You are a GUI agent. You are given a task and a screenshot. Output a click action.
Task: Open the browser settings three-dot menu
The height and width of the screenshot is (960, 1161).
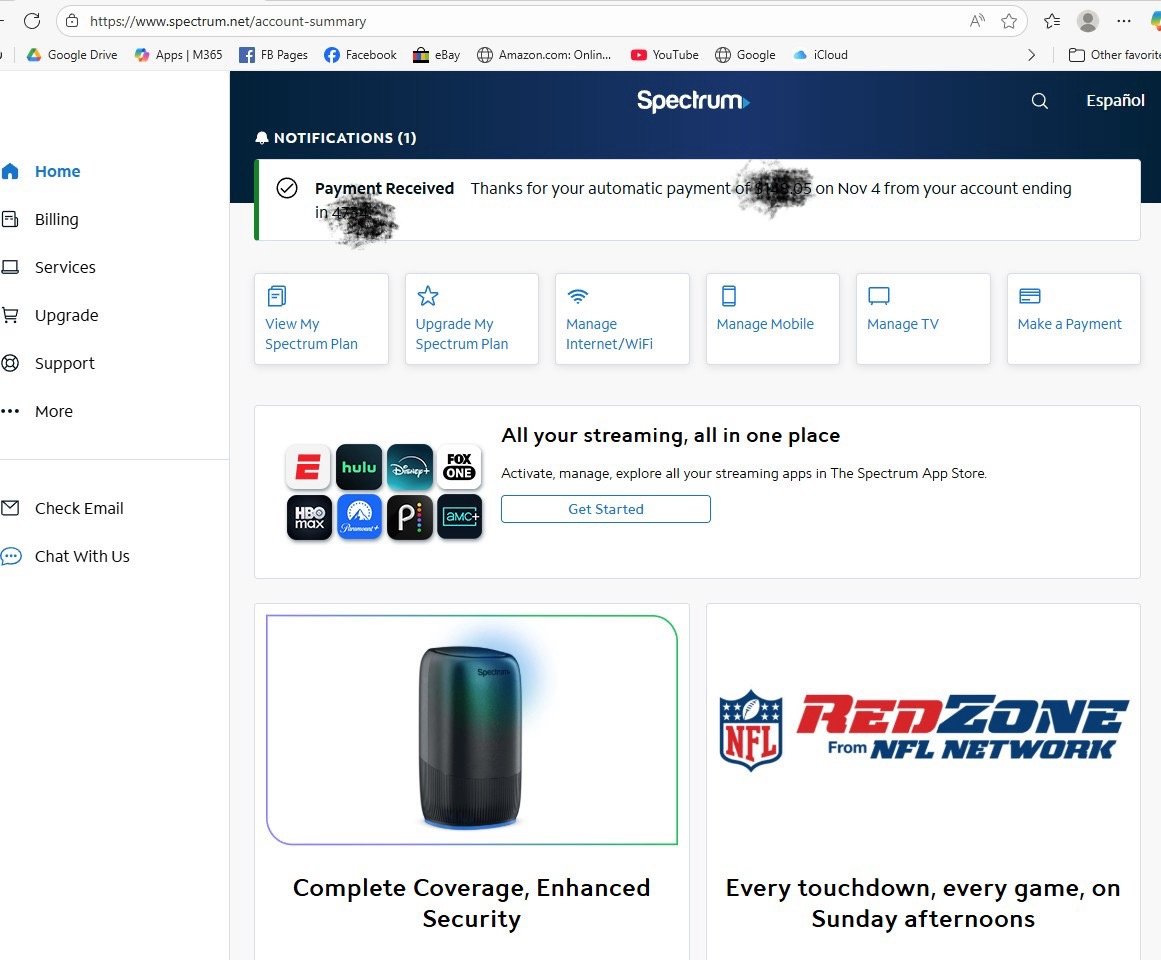[x=1124, y=21]
